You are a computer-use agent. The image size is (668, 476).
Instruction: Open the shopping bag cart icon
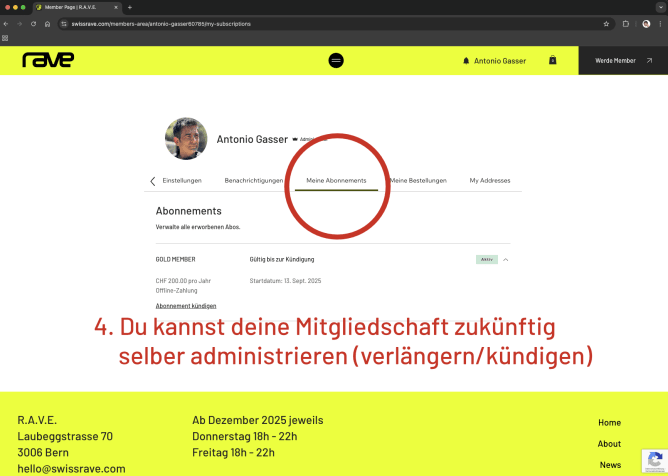pyautogui.click(x=553, y=60)
